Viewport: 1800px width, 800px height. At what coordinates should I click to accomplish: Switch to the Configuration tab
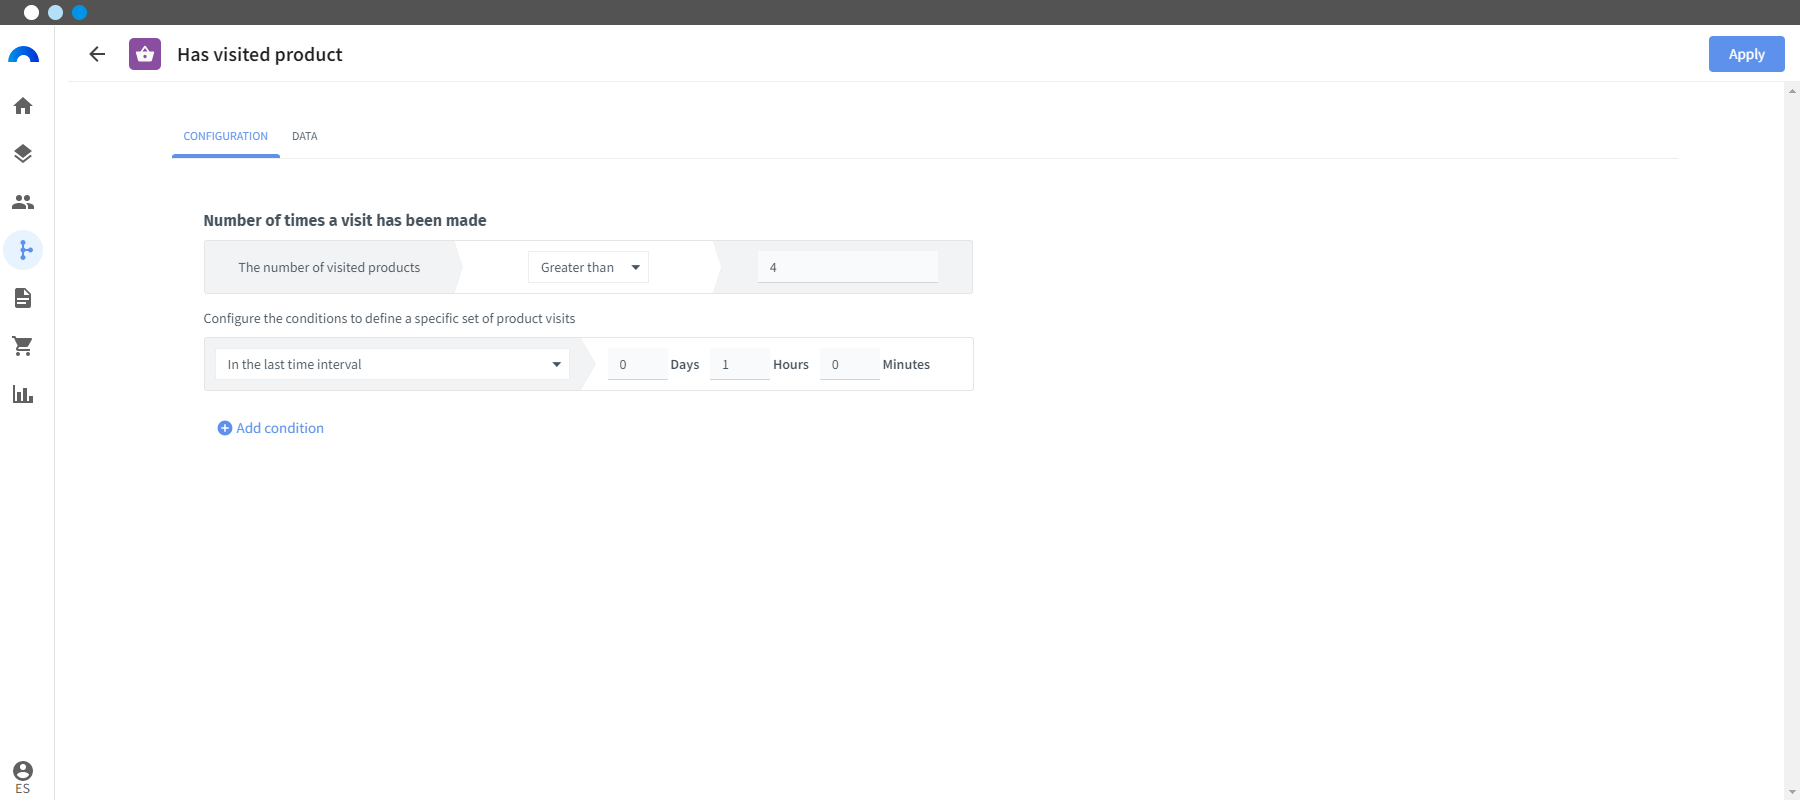coord(226,136)
